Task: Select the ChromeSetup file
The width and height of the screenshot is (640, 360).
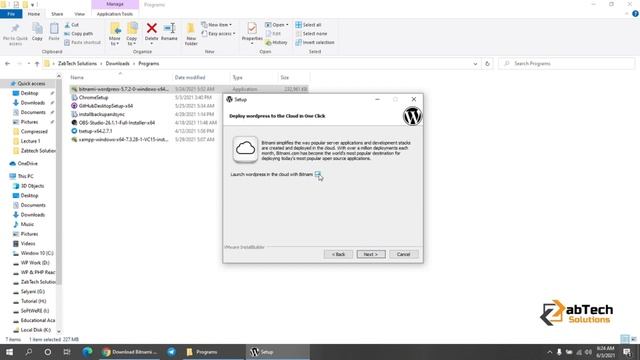Action: point(93,98)
